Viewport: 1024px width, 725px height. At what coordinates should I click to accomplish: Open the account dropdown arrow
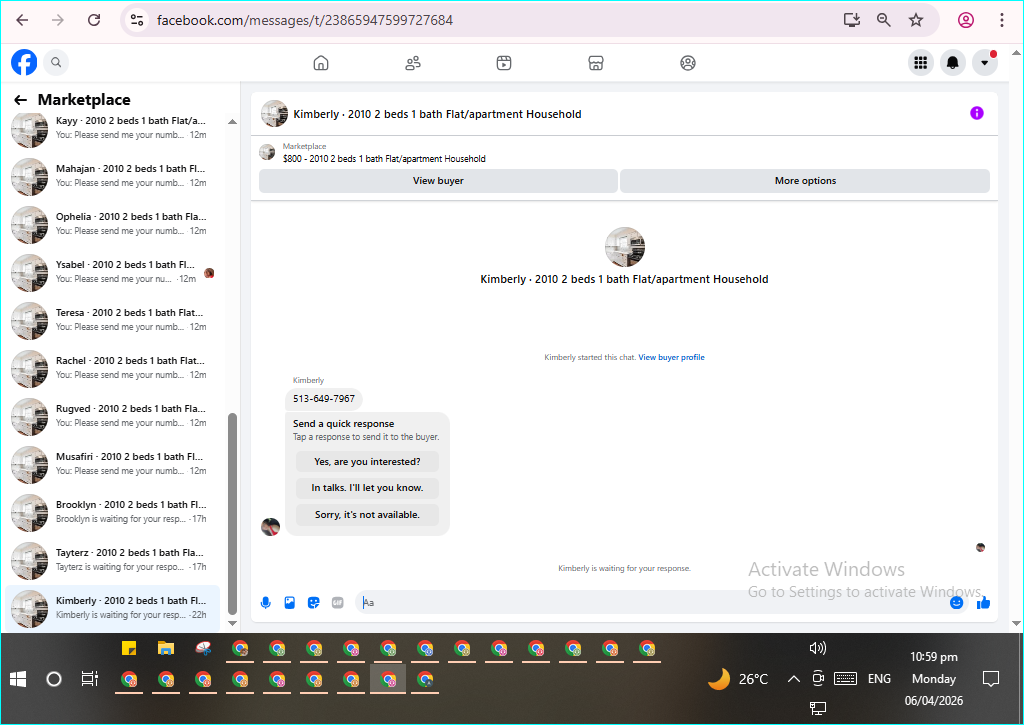click(x=985, y=63)
